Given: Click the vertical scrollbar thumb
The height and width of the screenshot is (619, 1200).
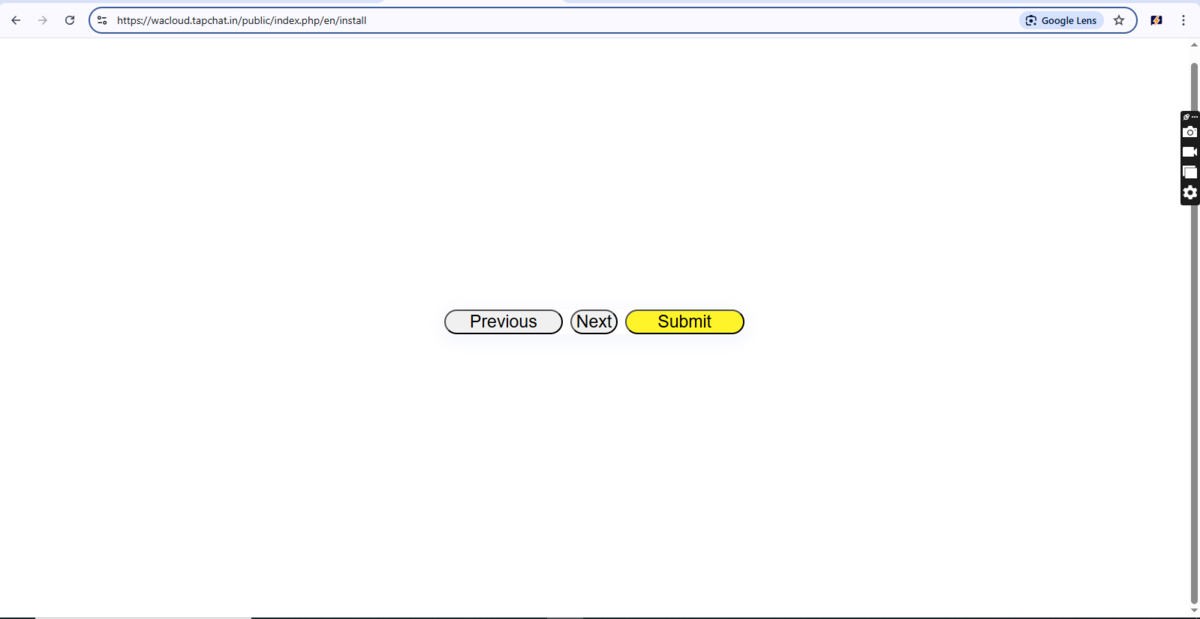Looking at the screenshot, I should [x=1193, y=330].
